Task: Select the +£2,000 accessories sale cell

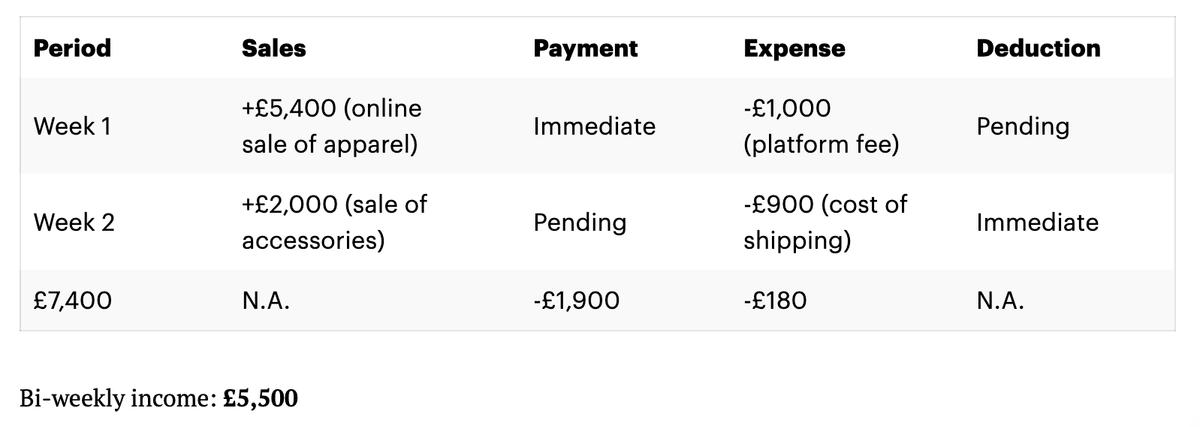Action: tap(334, 222)
